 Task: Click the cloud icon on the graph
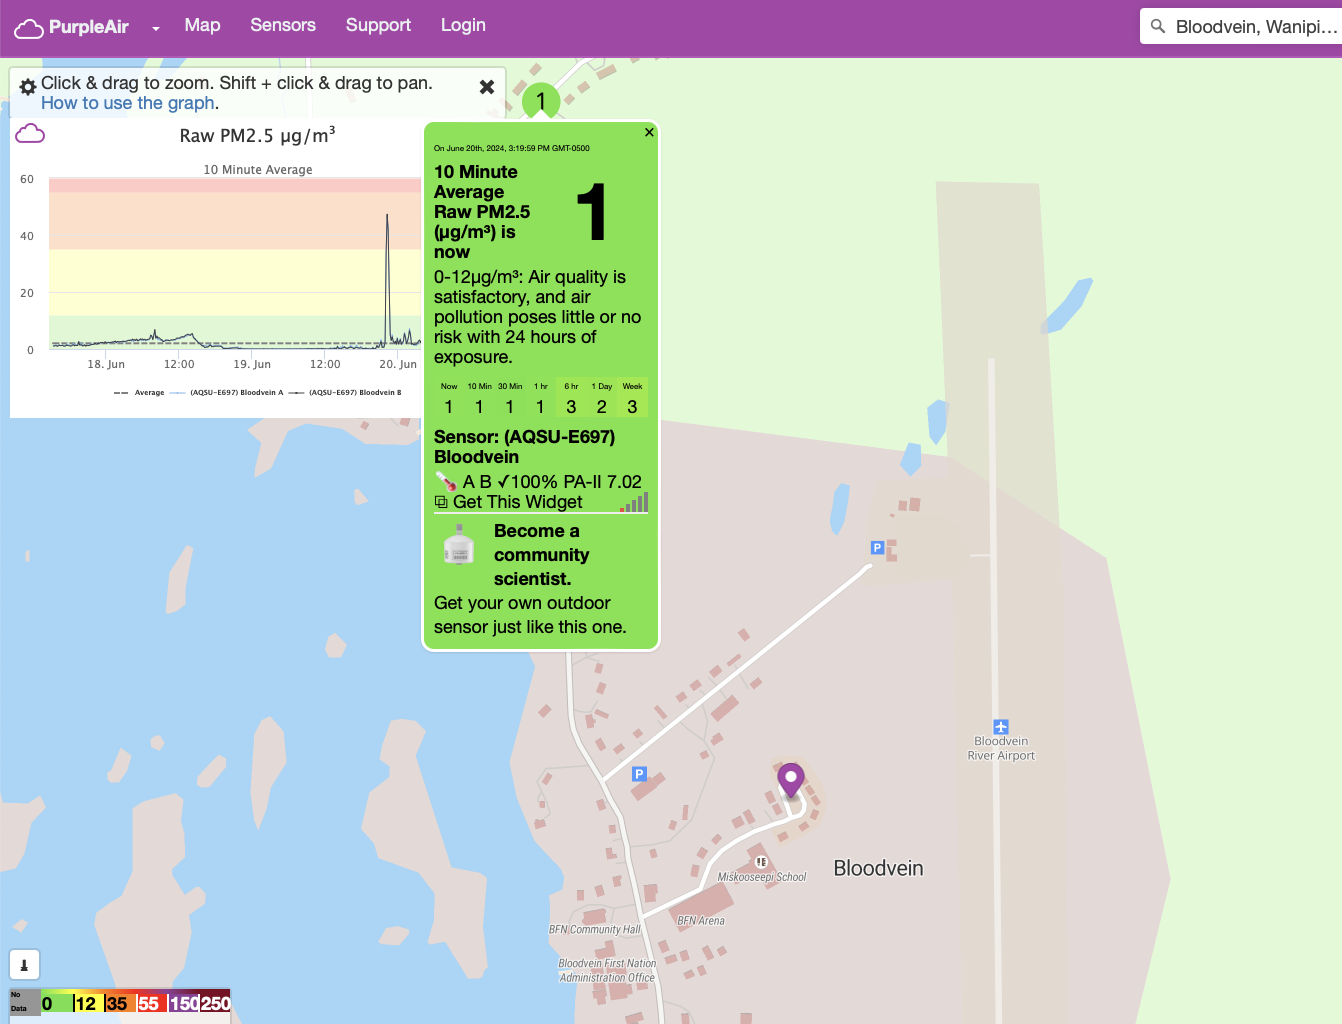click(x=30, y=134)
